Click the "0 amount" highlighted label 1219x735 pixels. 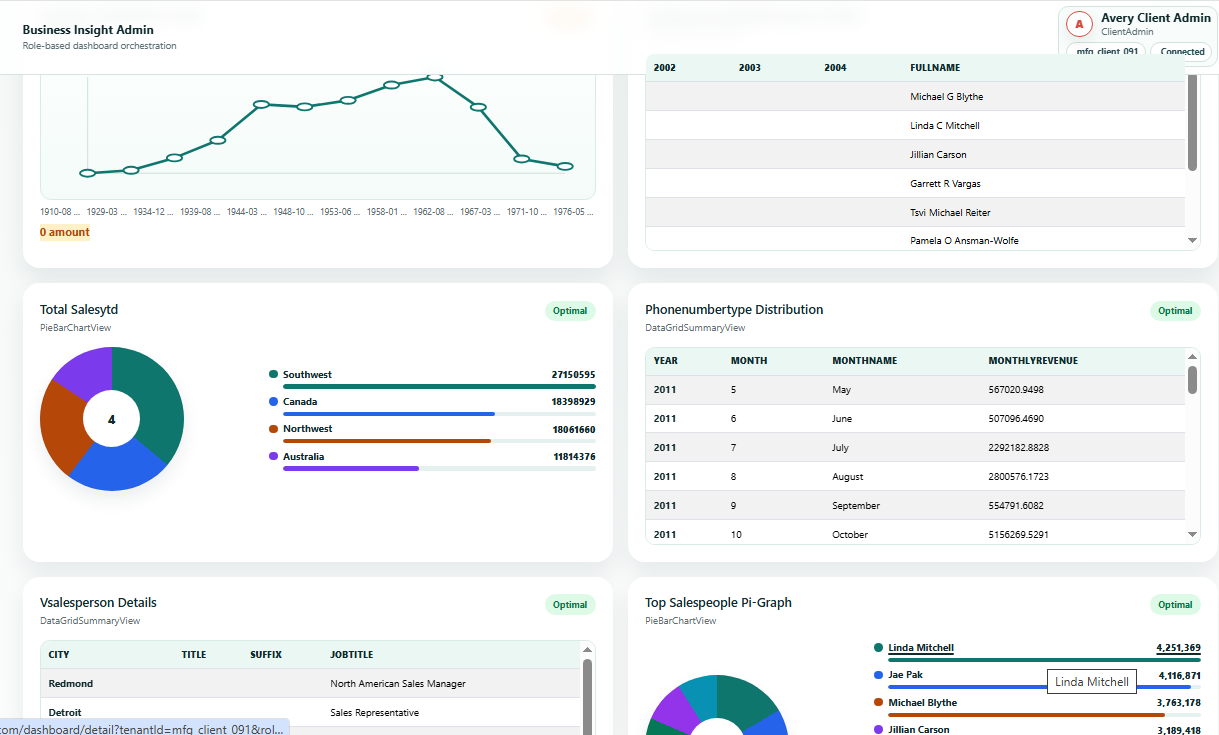[65, 232]
